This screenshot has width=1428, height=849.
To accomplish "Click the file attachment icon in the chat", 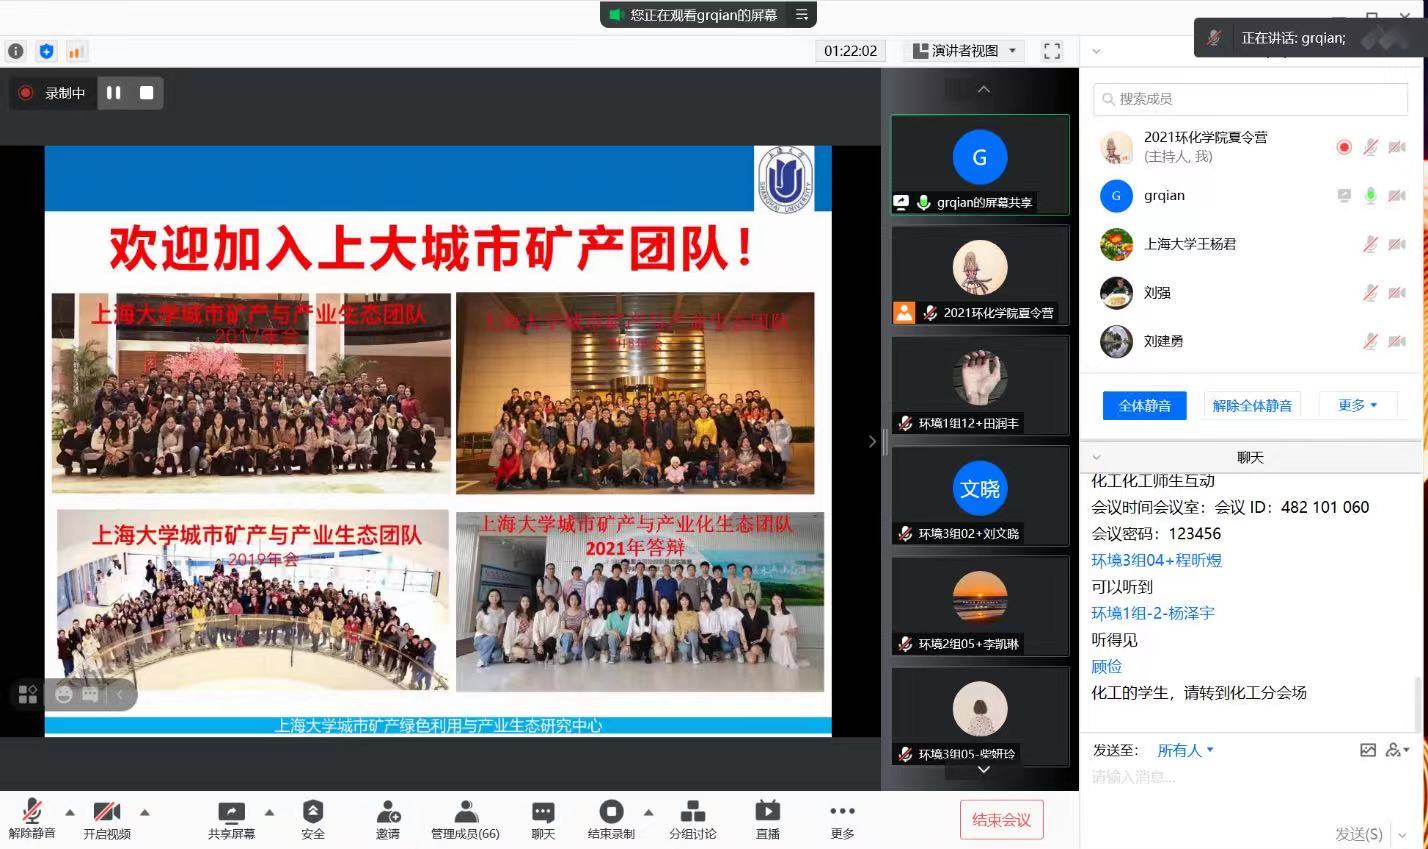I will pyautogui.click(x=1368, y=750).
